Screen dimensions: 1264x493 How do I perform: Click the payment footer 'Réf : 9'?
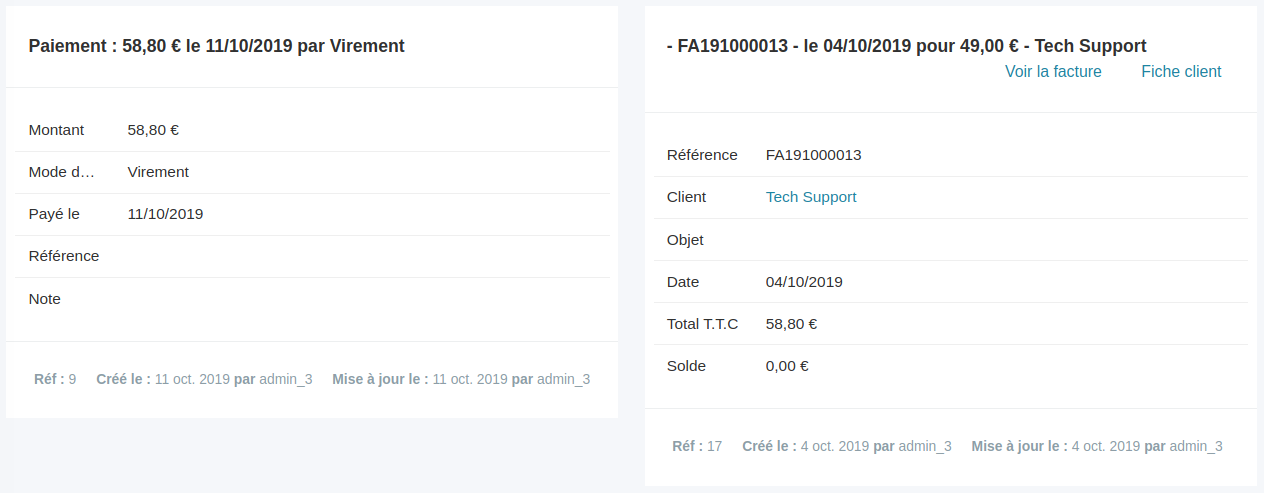point(55,380)
